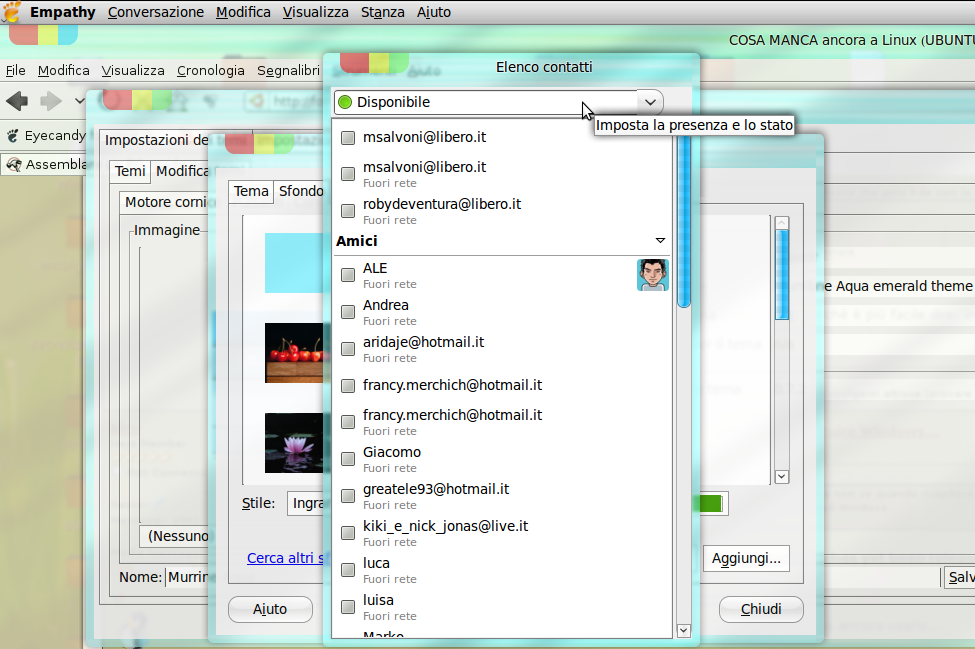Toggle checkbox next to greatele93@hotmail.it
Viewport: 975px width, 649px height.
(x=348, y=496)
